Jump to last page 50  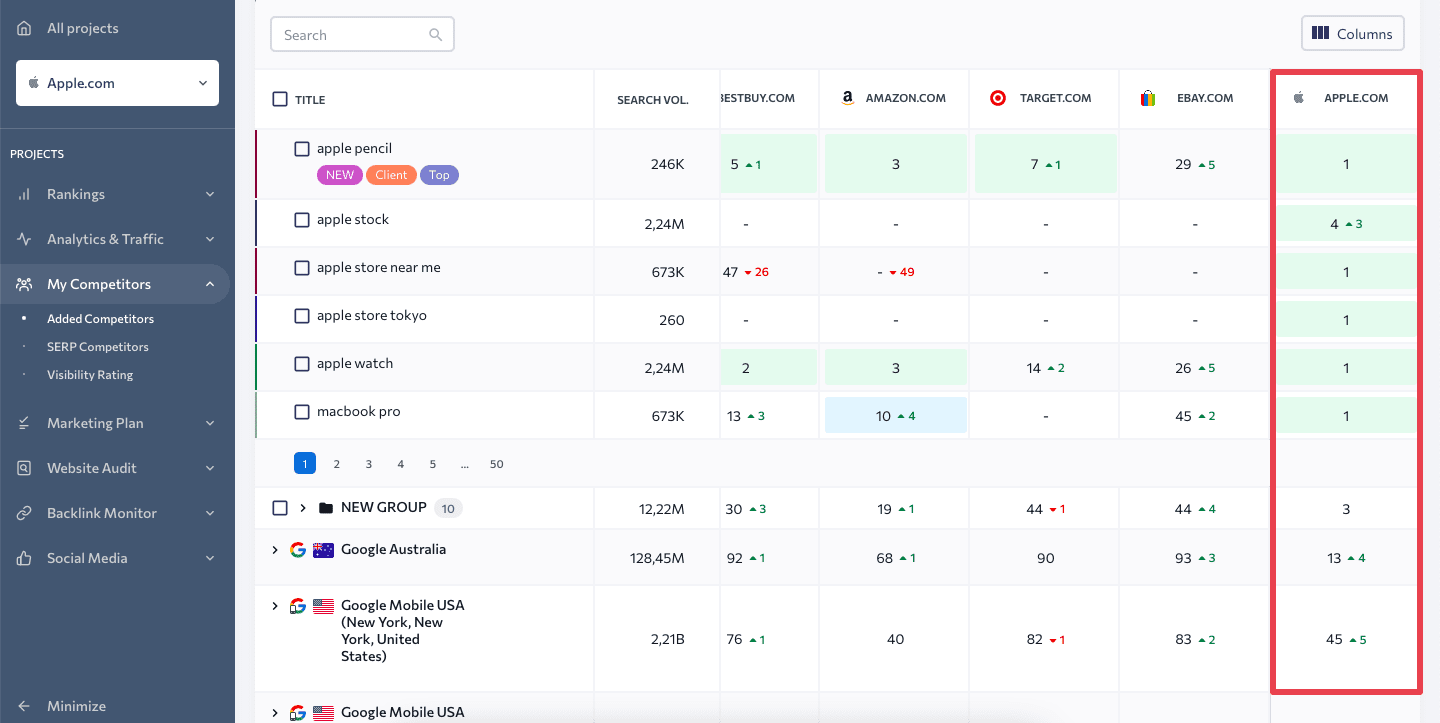(x=497, y=464)
